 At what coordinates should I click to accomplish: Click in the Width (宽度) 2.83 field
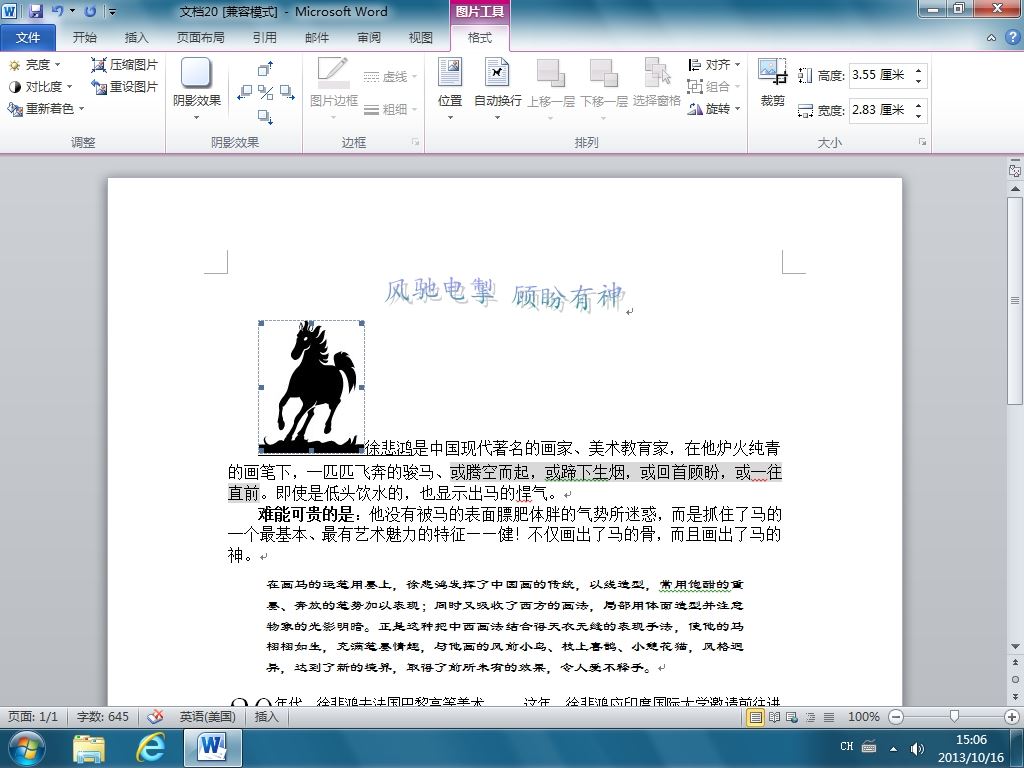click(x=880, y=110)
